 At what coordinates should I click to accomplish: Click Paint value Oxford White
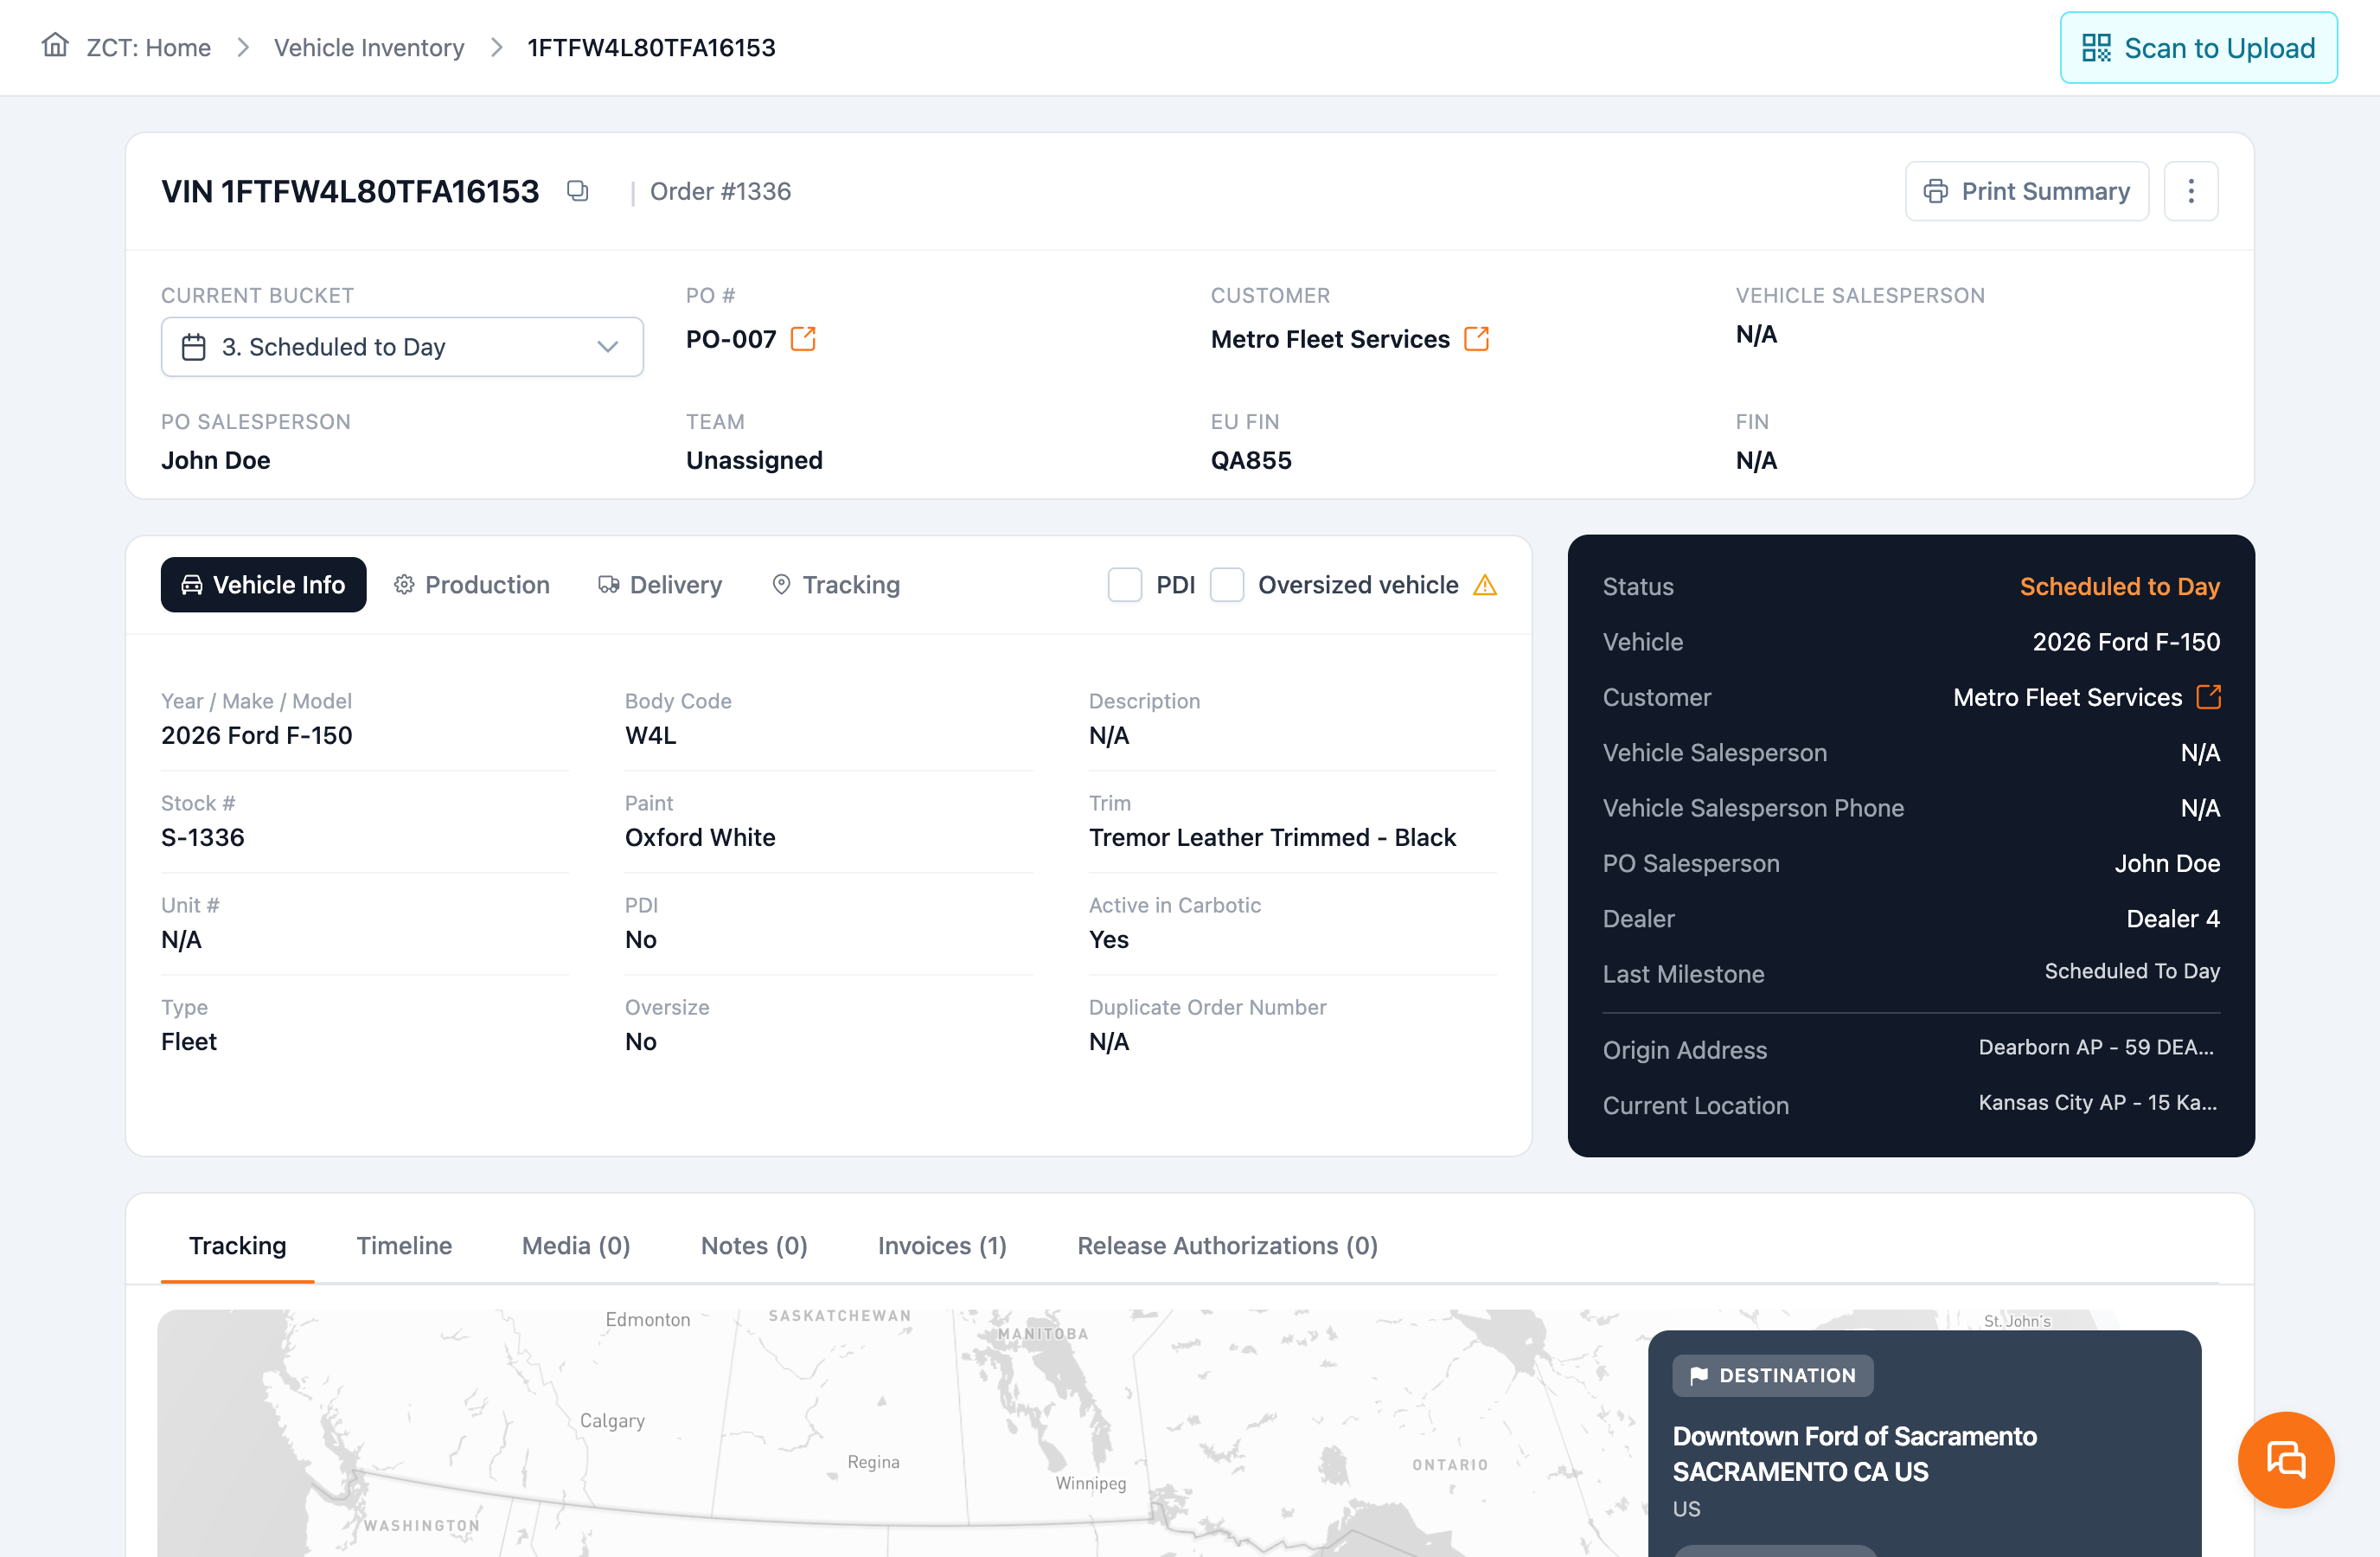[700, 837]
